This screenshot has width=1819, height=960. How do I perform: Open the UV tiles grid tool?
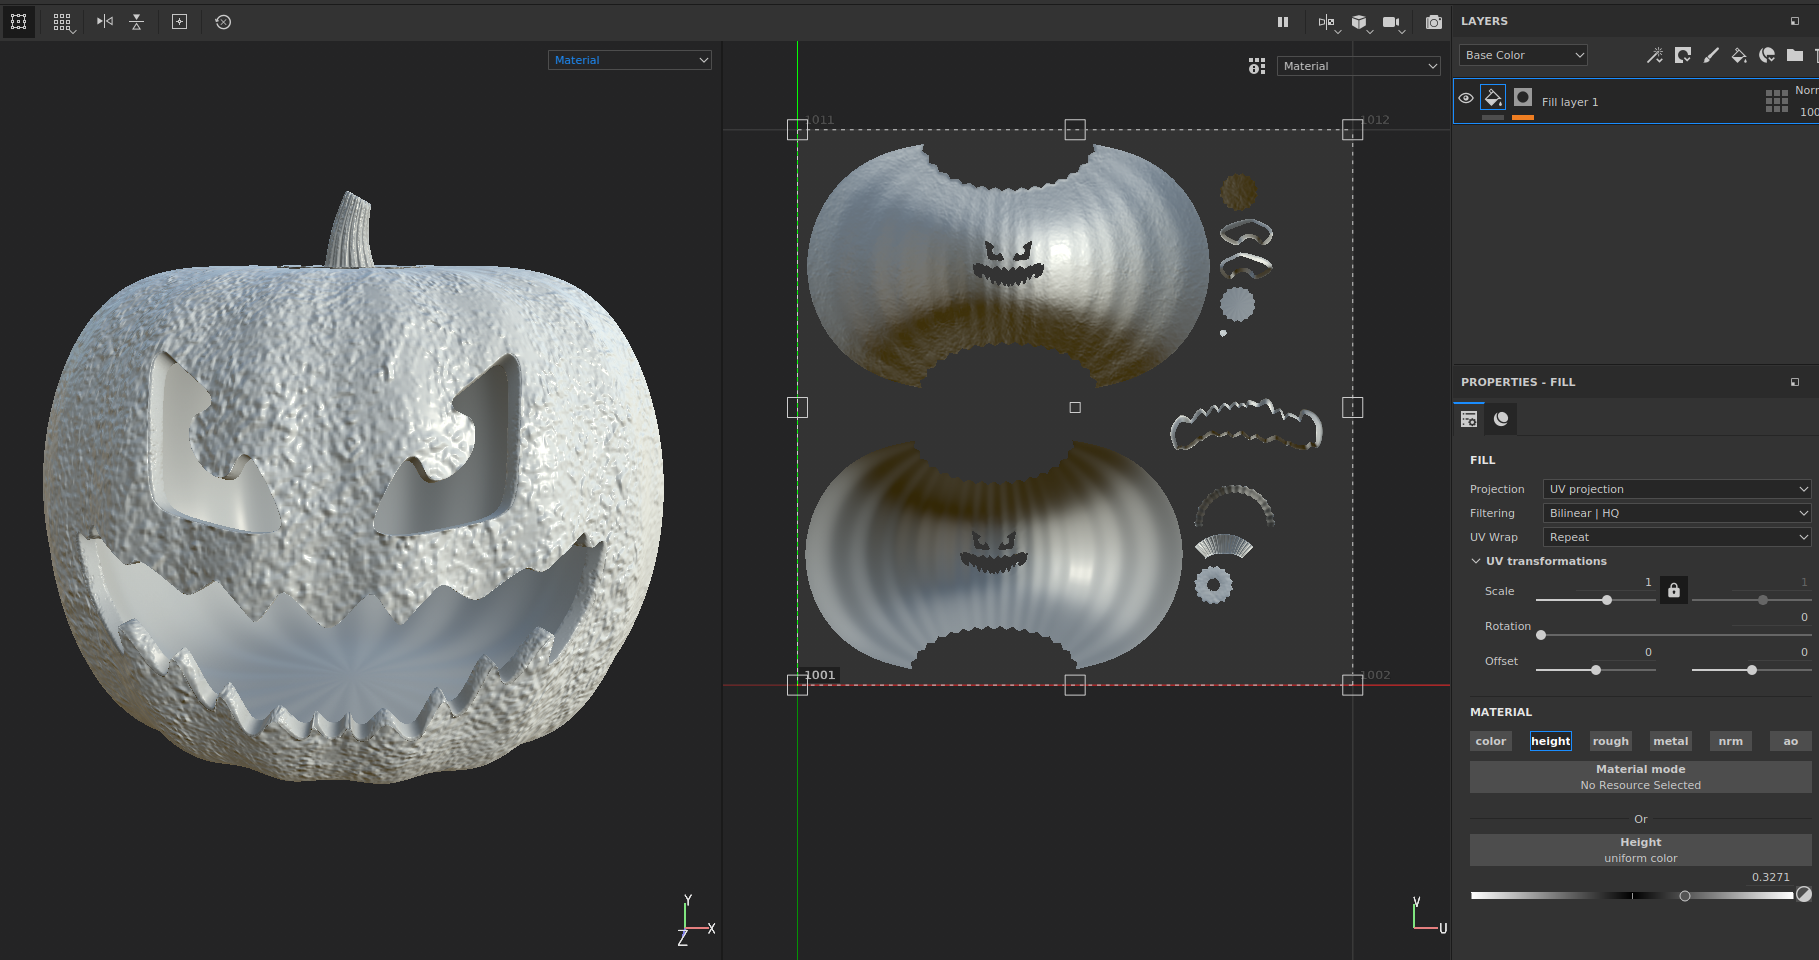tap(63, 22)
